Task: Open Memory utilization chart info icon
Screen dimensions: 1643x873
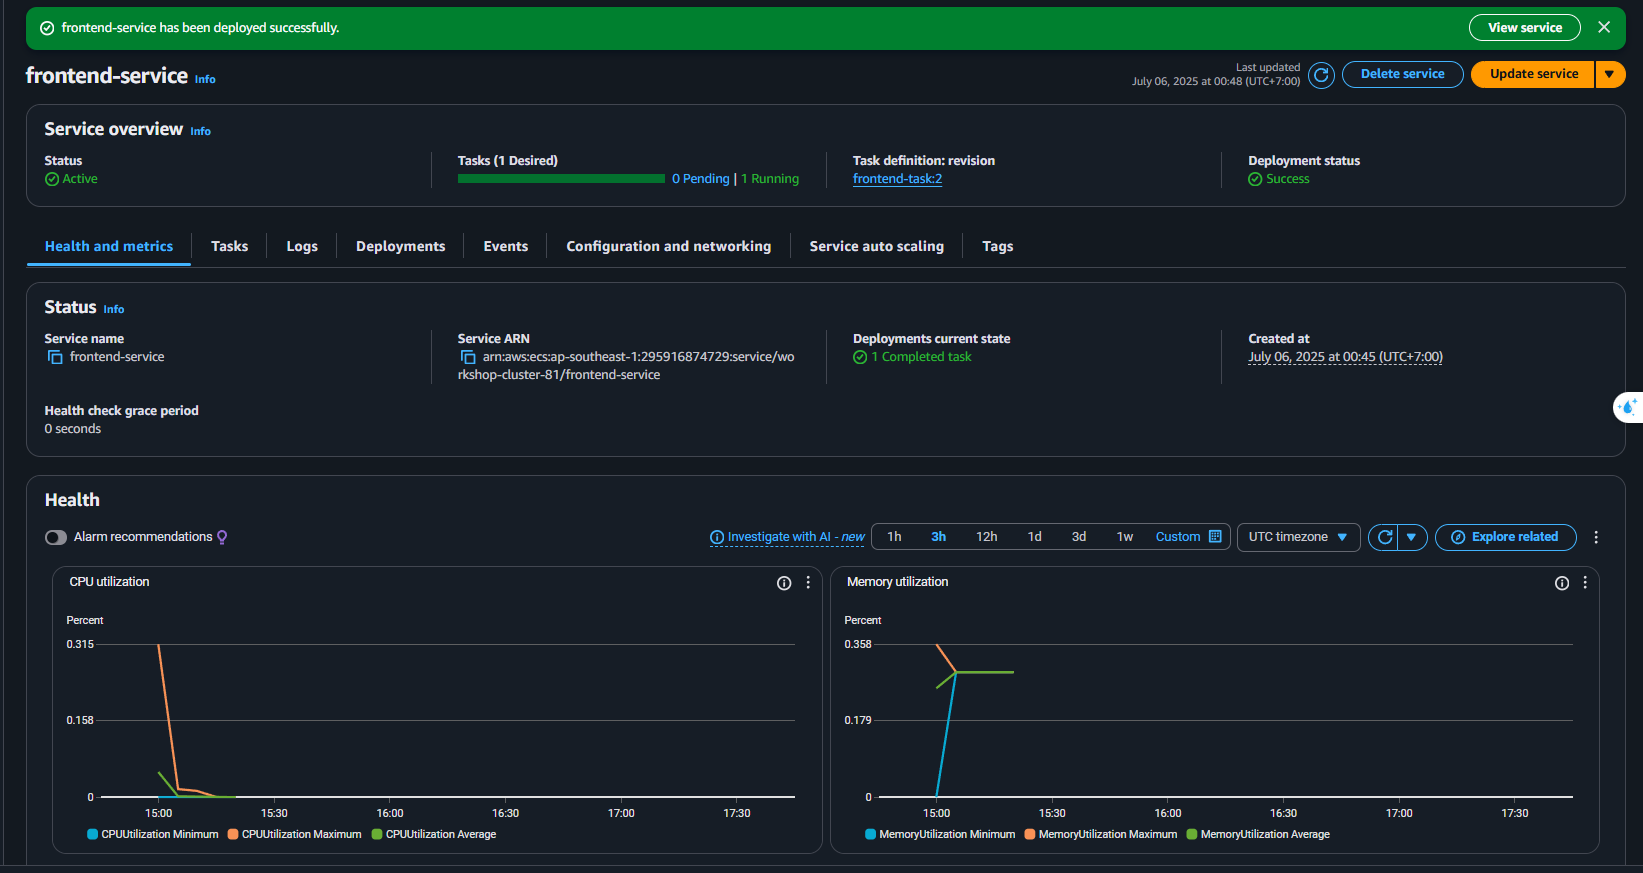Action: (x=1561, y=583)
